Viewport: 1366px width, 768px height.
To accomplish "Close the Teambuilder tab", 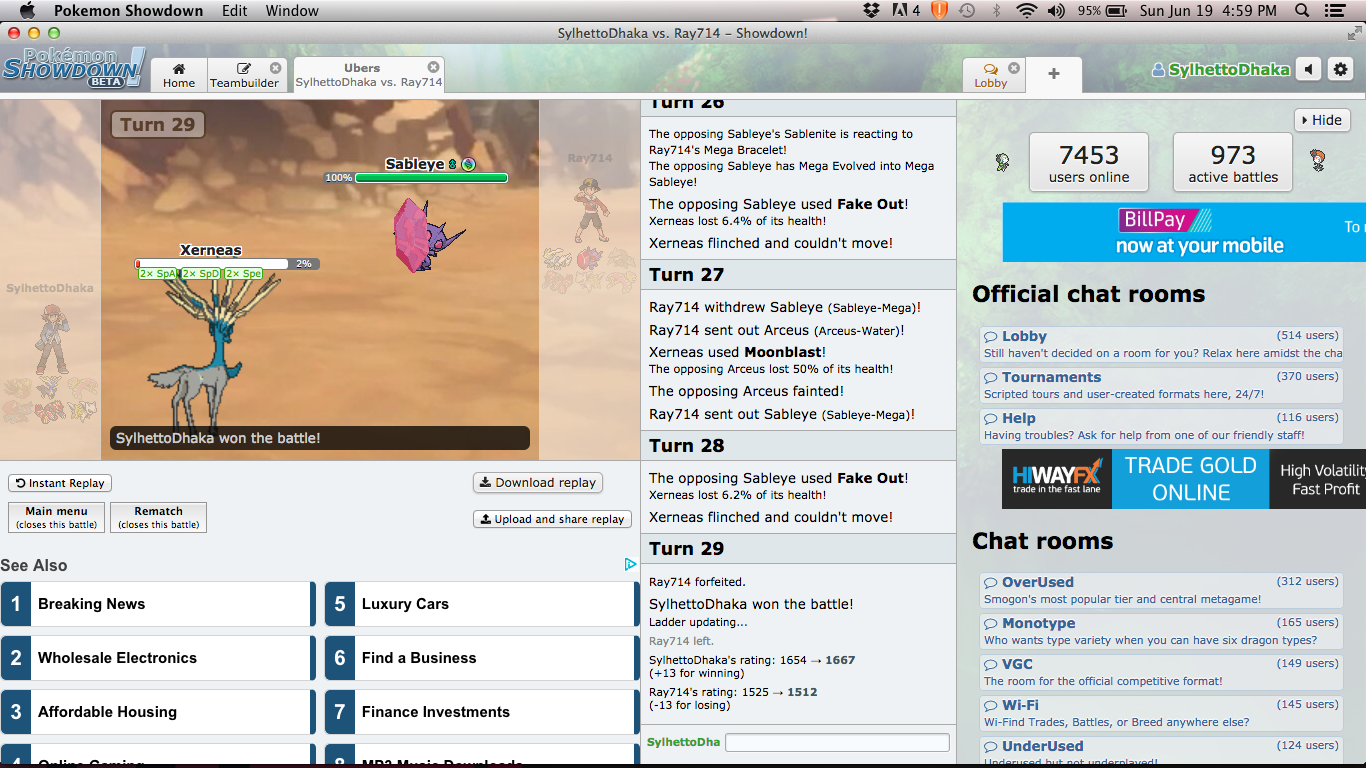I will [275, 68].
